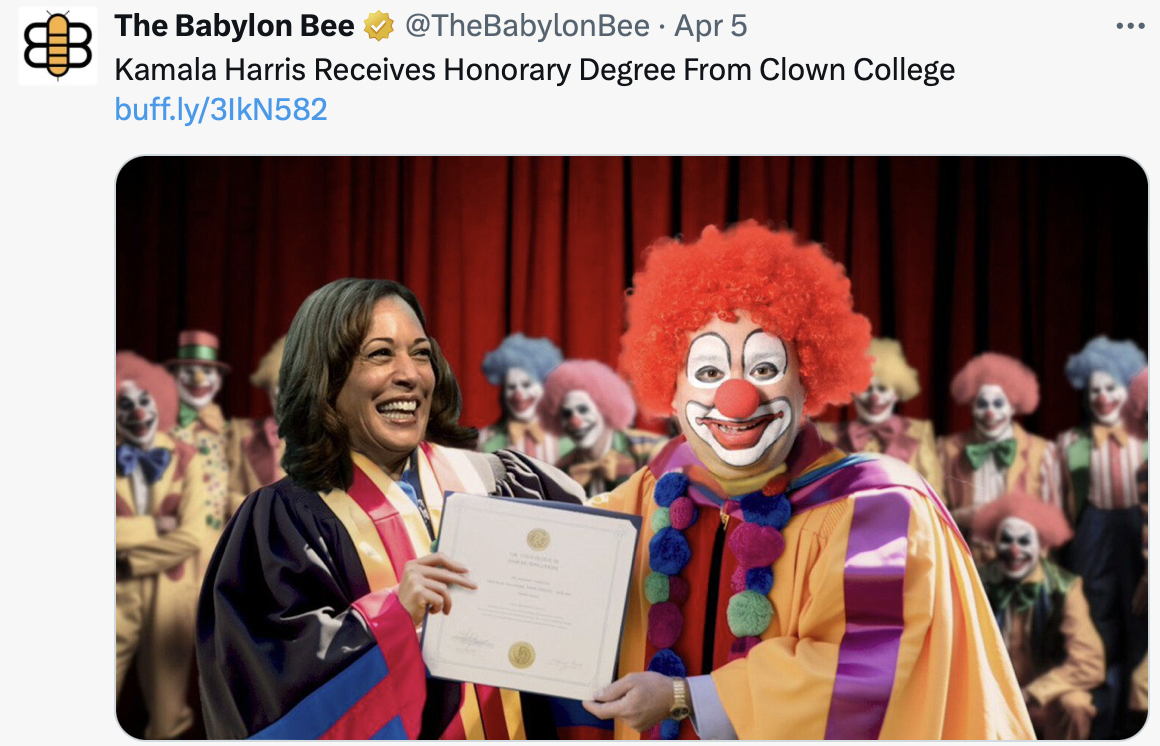Click The Babylon Bee display name
1160x746 pixels.
coord(234,27)
